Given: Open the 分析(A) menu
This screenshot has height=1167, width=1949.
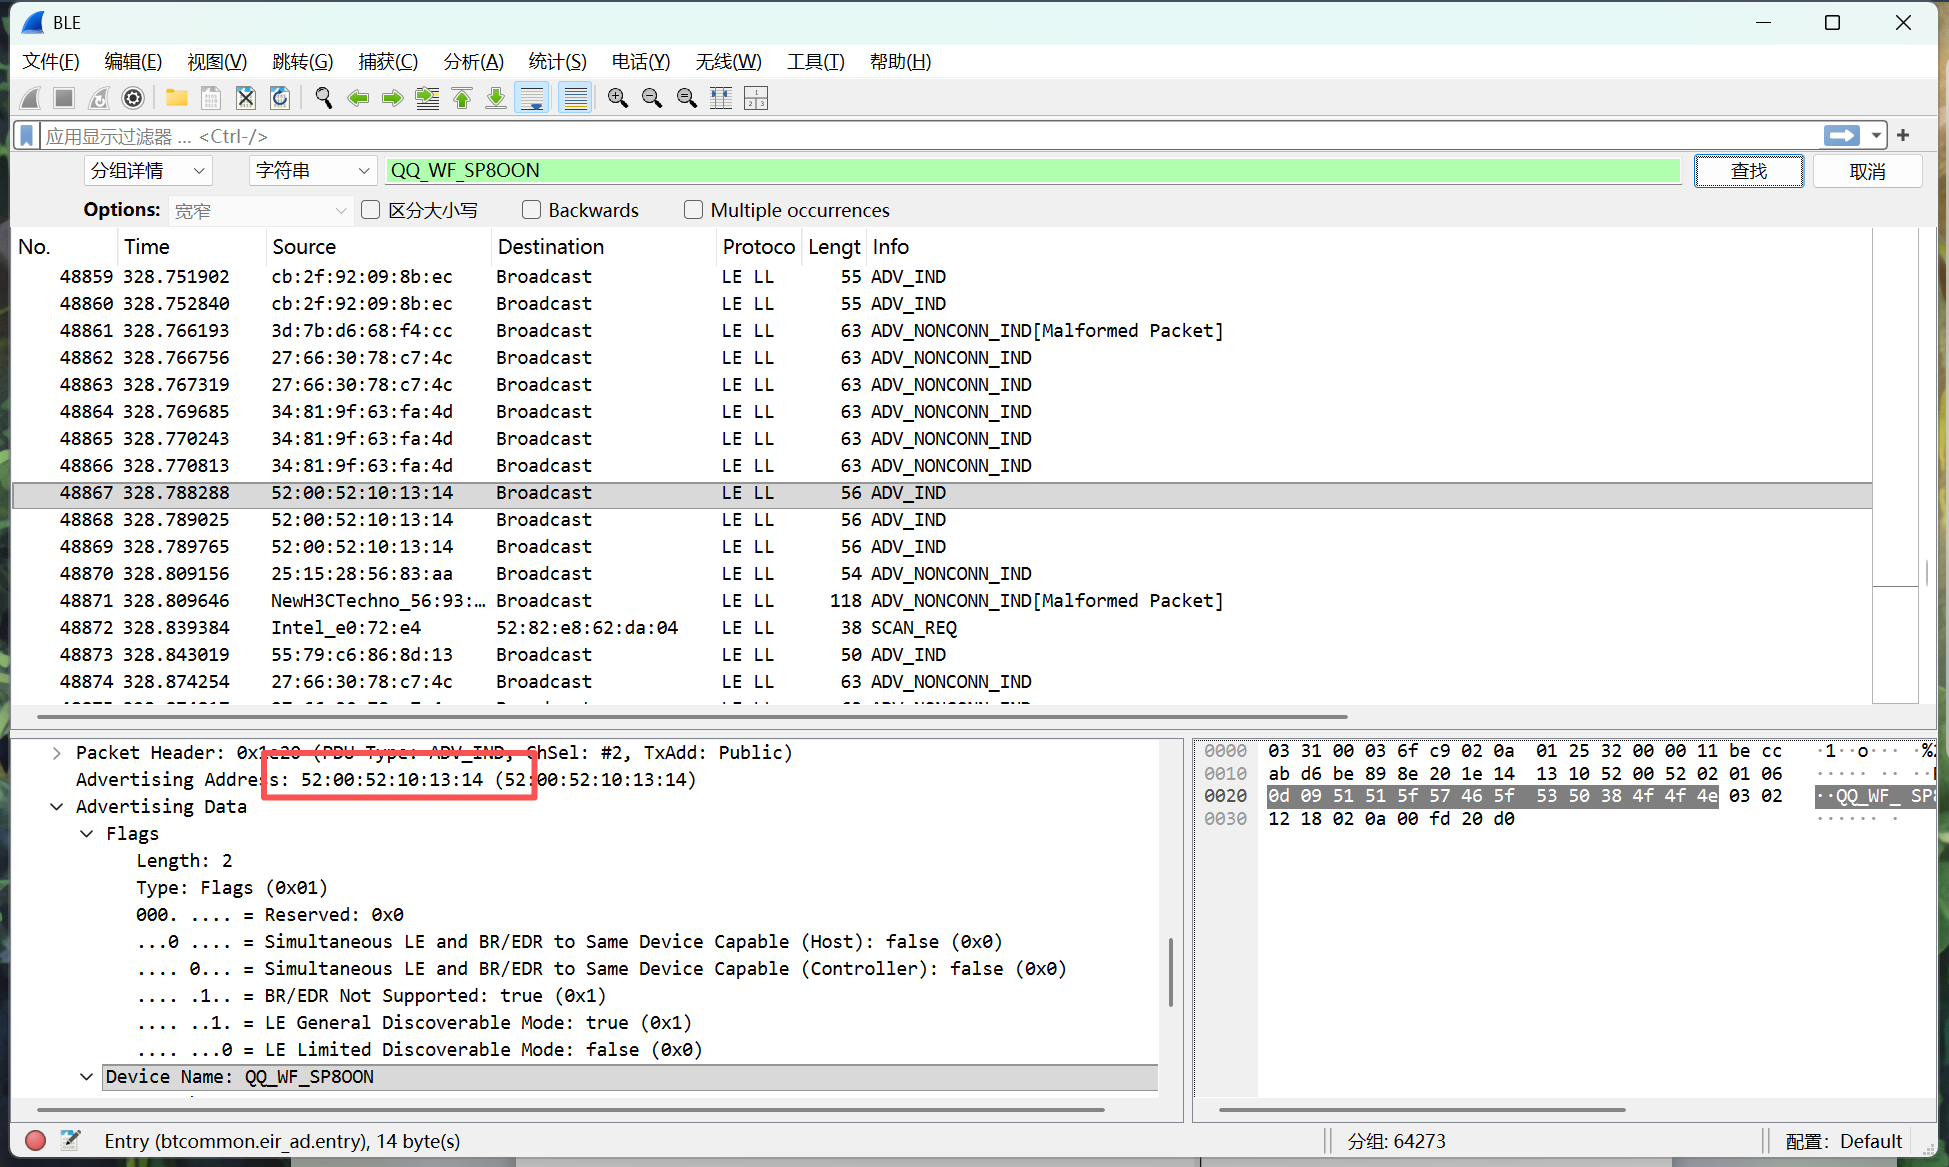Looking at the screenshot, I should pyautogui.click(x=473, y=62).
